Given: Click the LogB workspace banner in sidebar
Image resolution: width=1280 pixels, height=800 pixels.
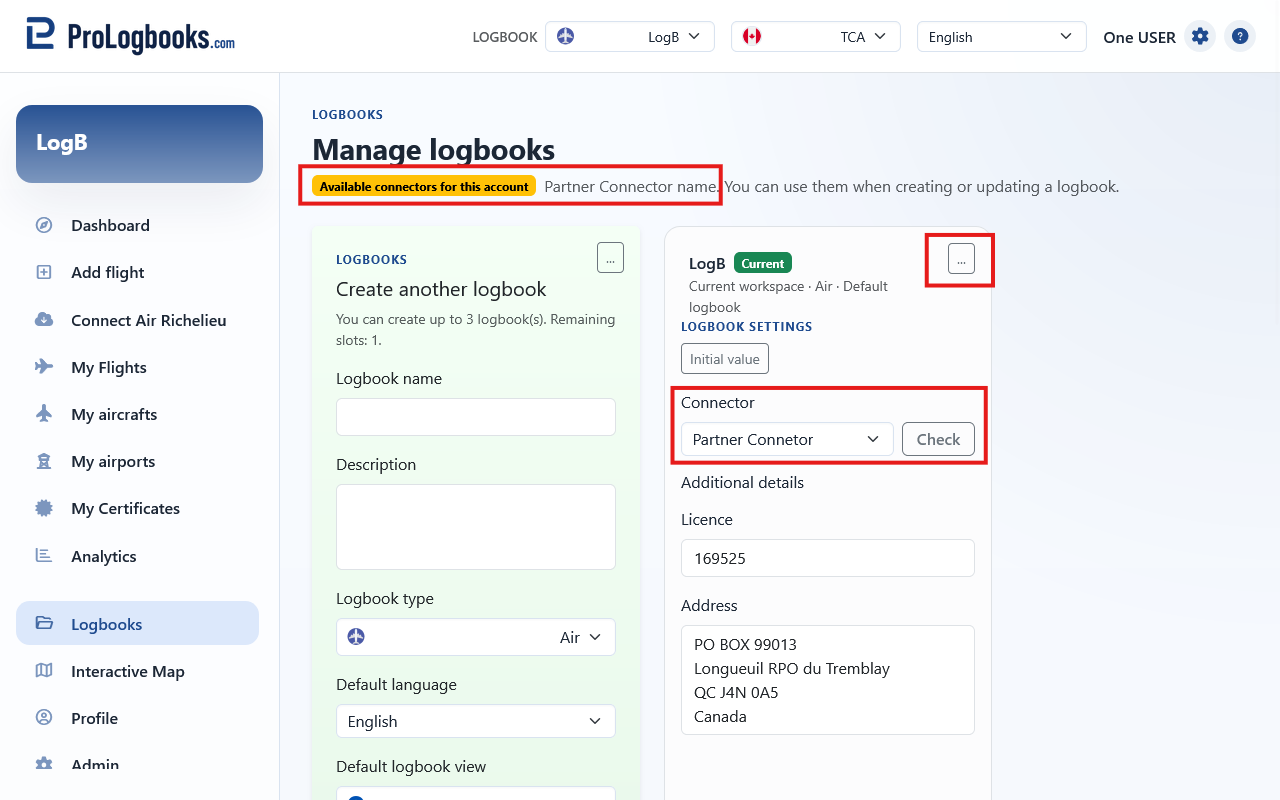Looking at the screenshot, I should click(139, 144).
